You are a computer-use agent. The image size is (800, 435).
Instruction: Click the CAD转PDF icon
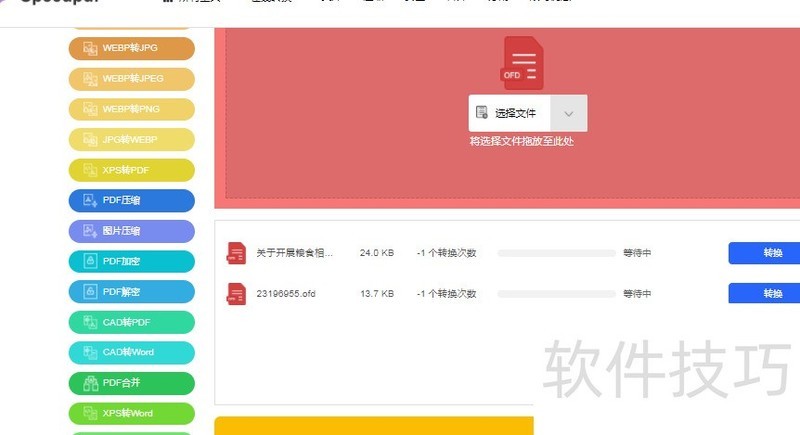point(90,322)
